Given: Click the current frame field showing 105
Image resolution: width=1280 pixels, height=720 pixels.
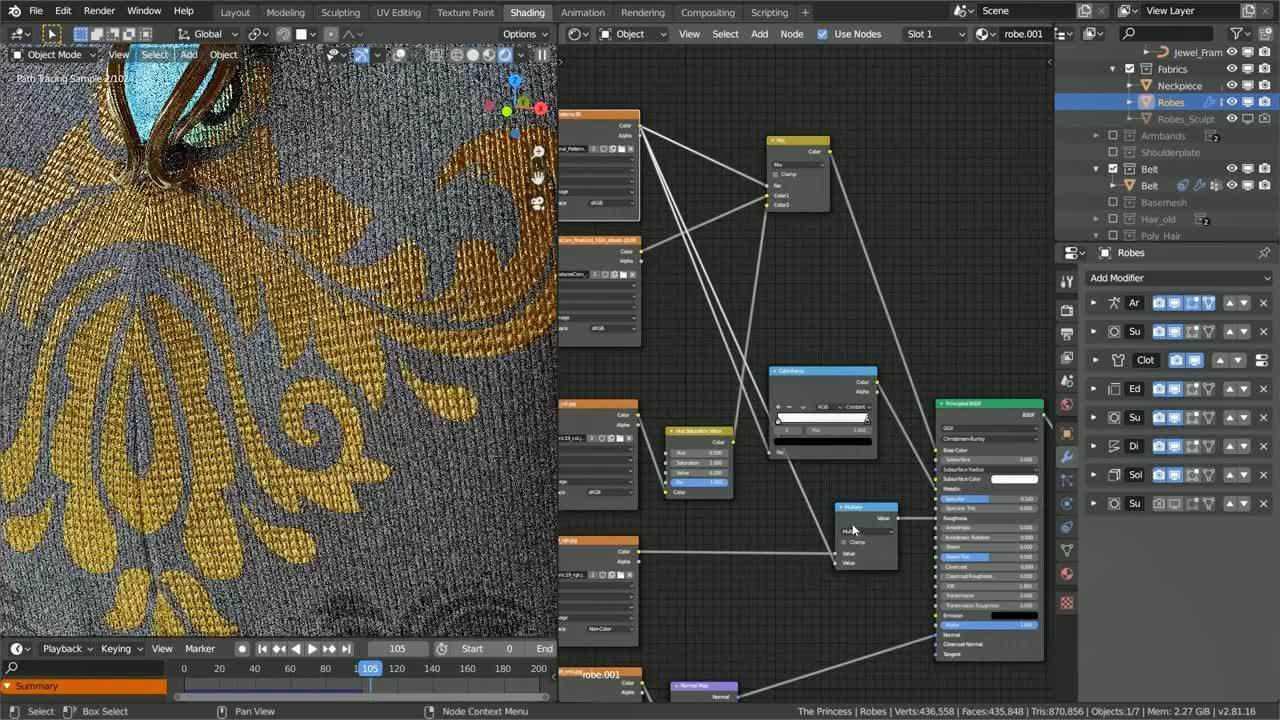Looking at the screenshot, I should tap(397, 648).
